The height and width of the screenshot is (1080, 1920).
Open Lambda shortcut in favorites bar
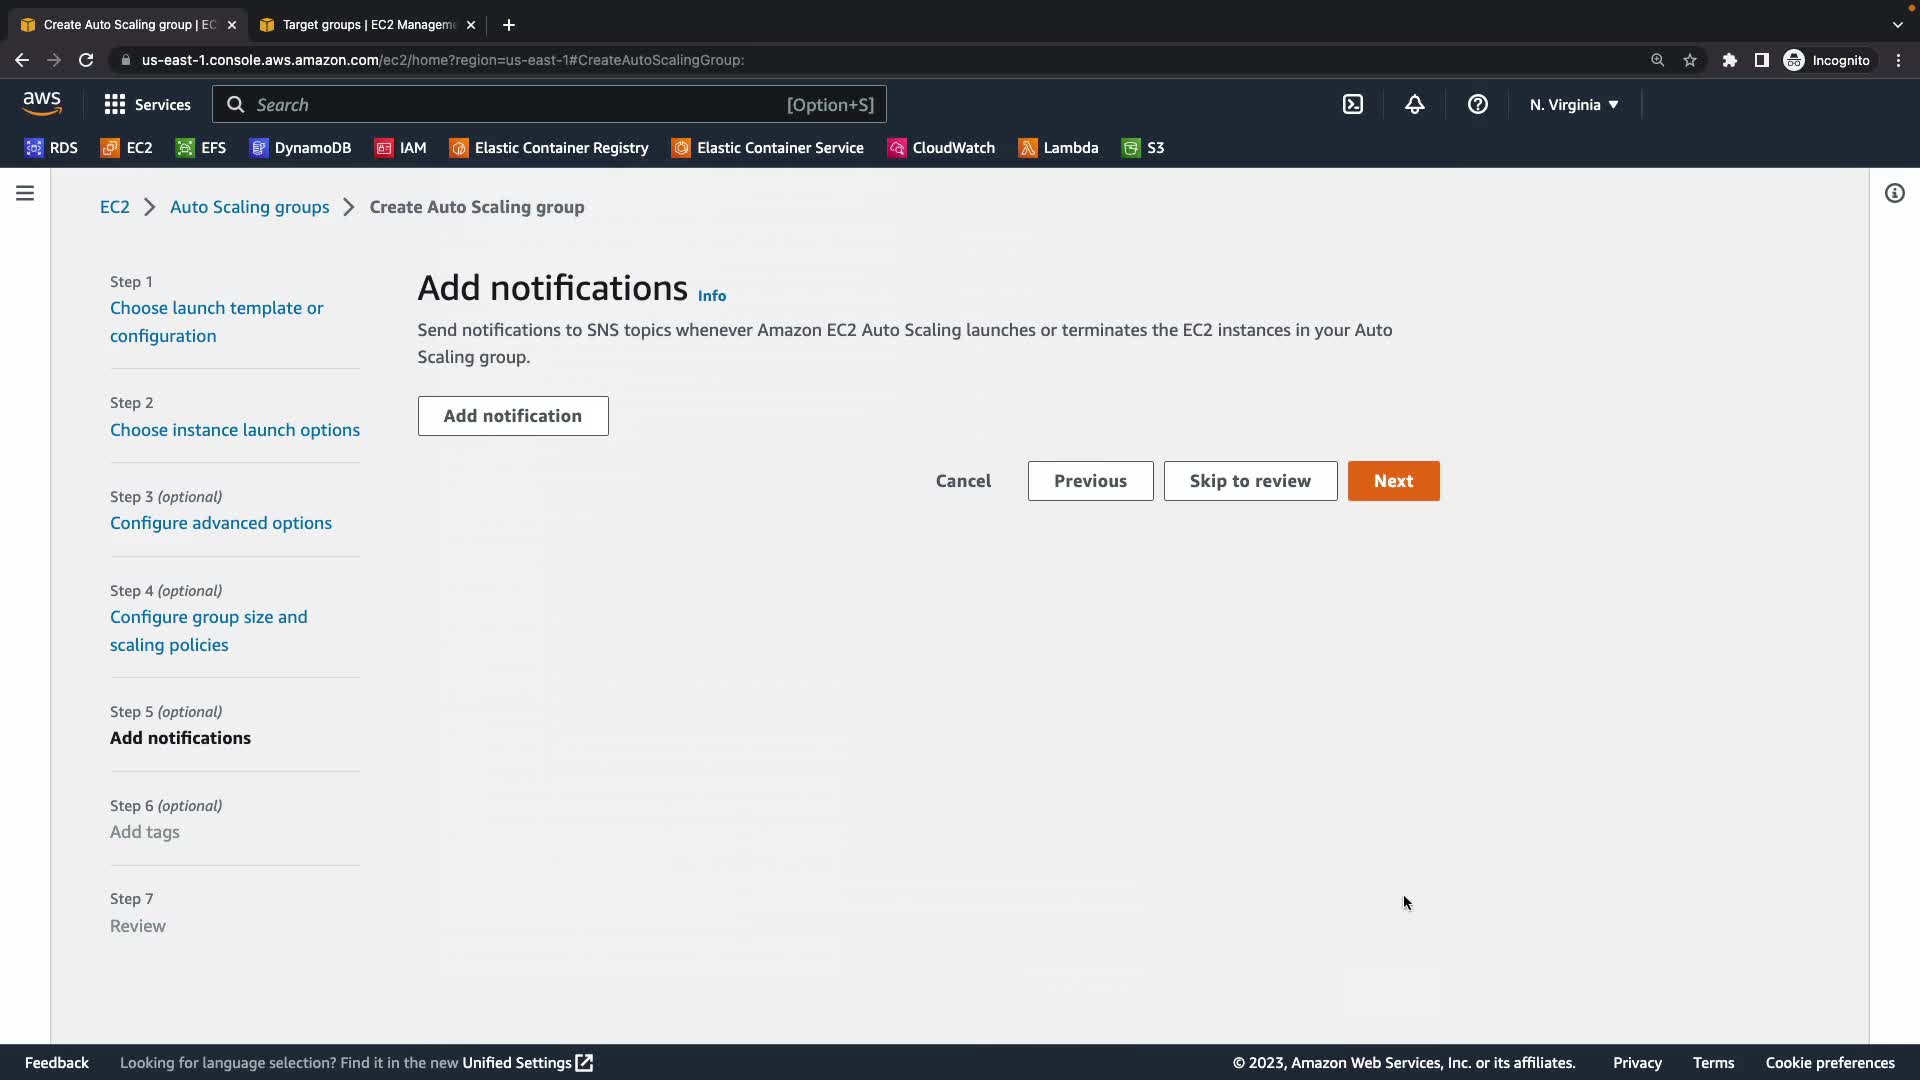coord(1058,148)
